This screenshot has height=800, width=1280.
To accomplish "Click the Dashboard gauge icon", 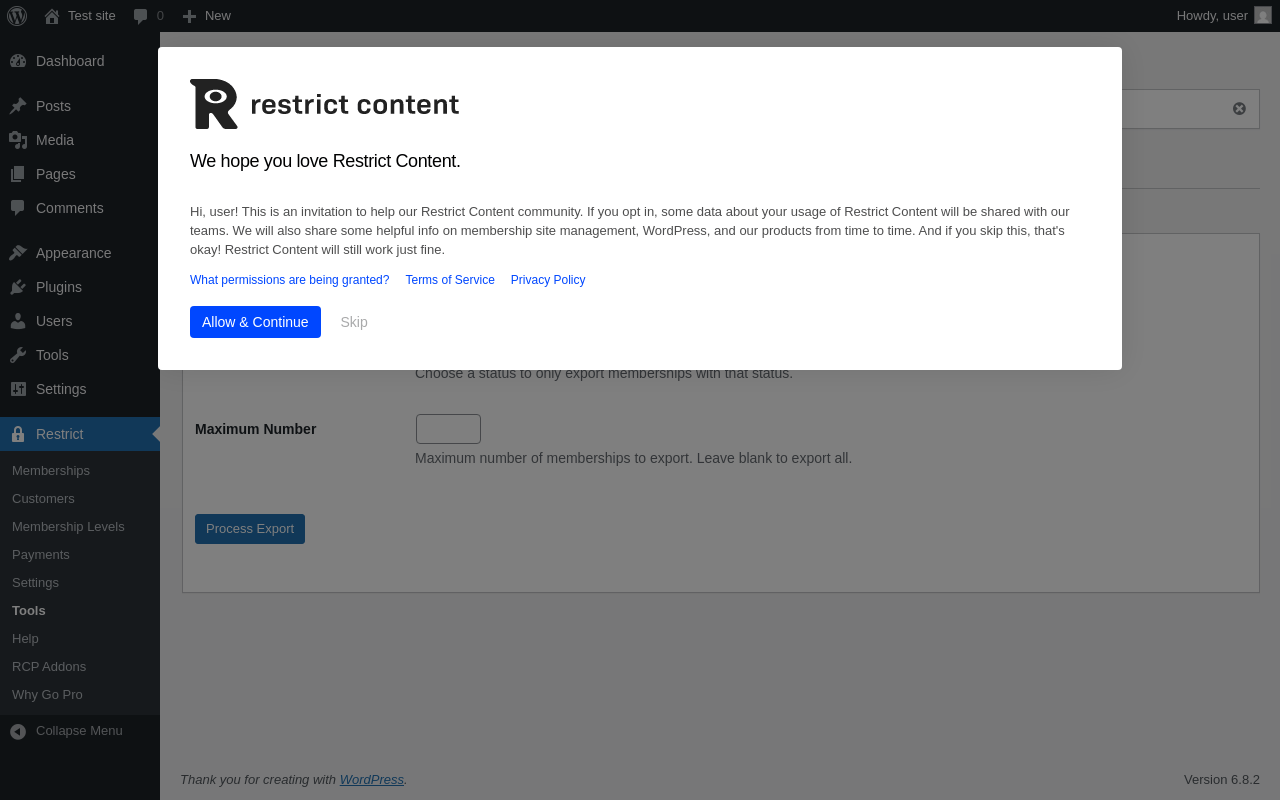I will [x=18, y=61].
